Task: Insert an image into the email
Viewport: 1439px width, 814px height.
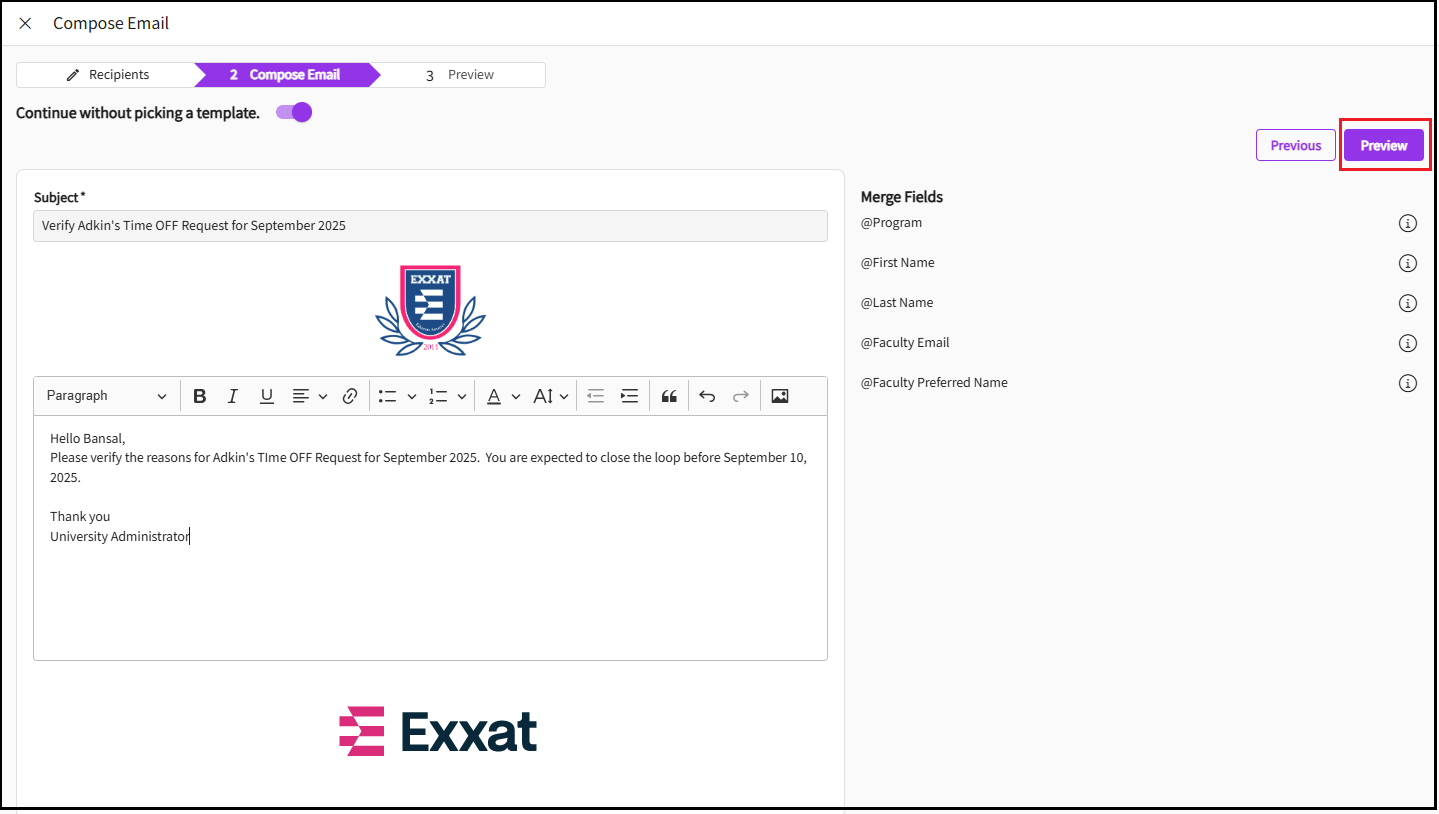Action: pos(780,396)
